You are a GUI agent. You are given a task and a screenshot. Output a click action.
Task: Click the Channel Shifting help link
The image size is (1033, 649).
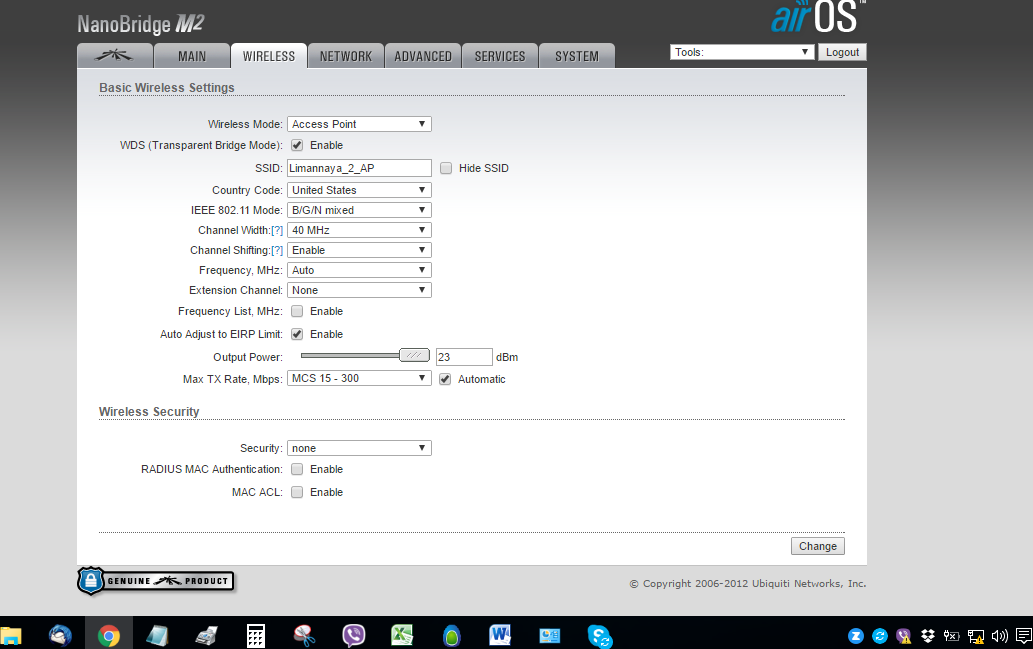coord(277,250)
